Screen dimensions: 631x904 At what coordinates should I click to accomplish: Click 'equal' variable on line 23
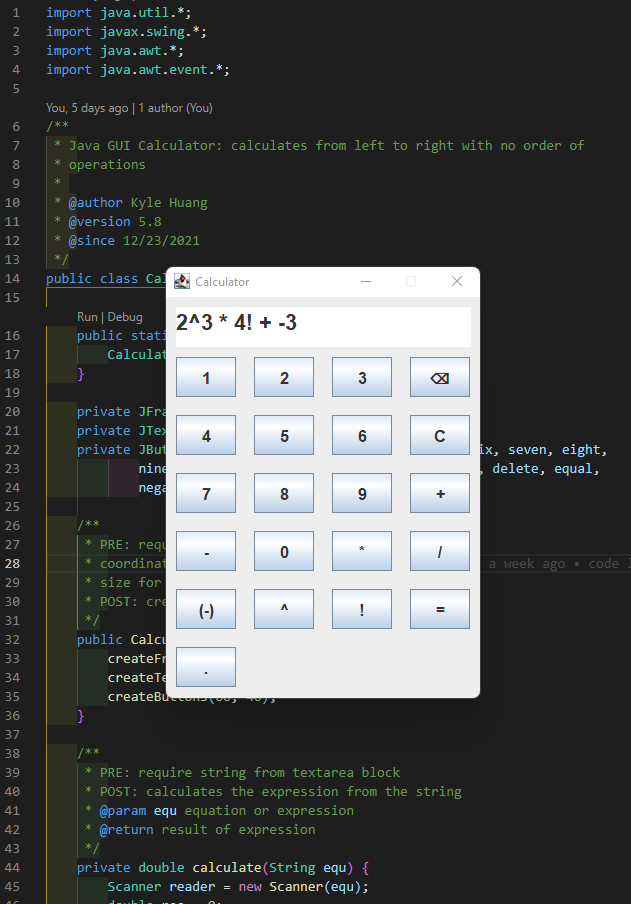[573, 469]
